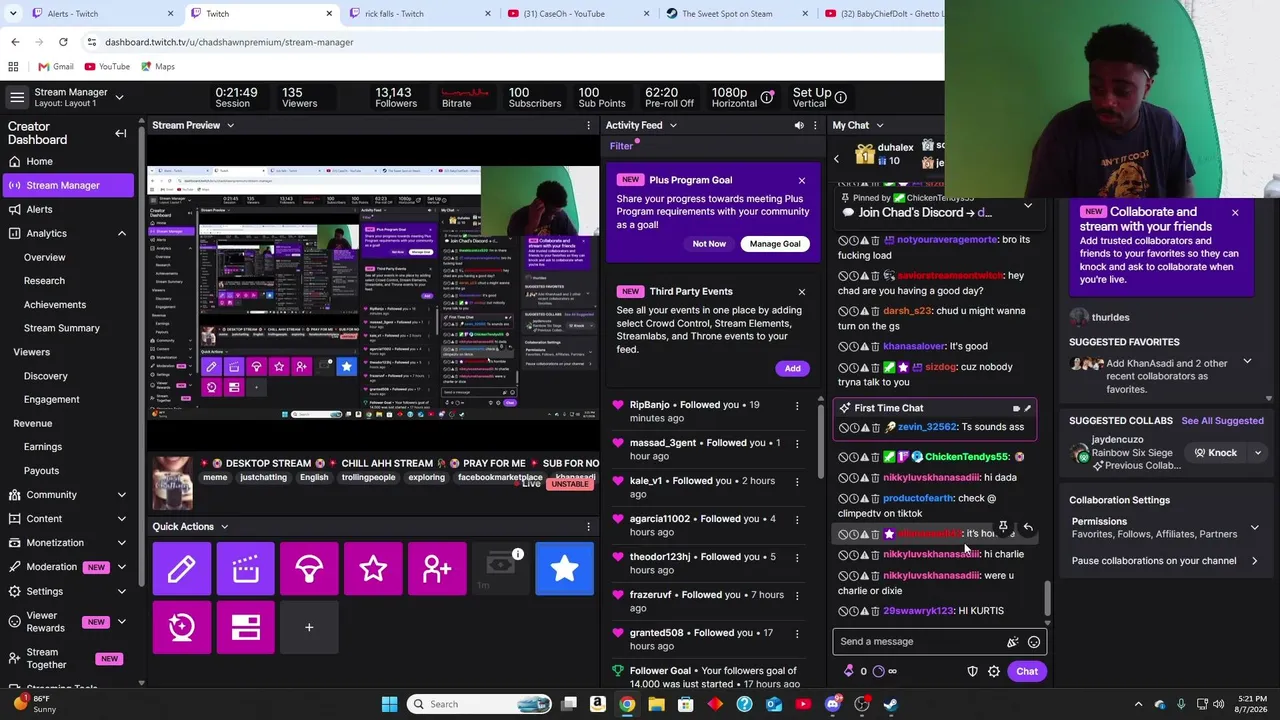Click Add for Third Party Events
Viewport: 1280px width, 720px height.
pos(792,369)
